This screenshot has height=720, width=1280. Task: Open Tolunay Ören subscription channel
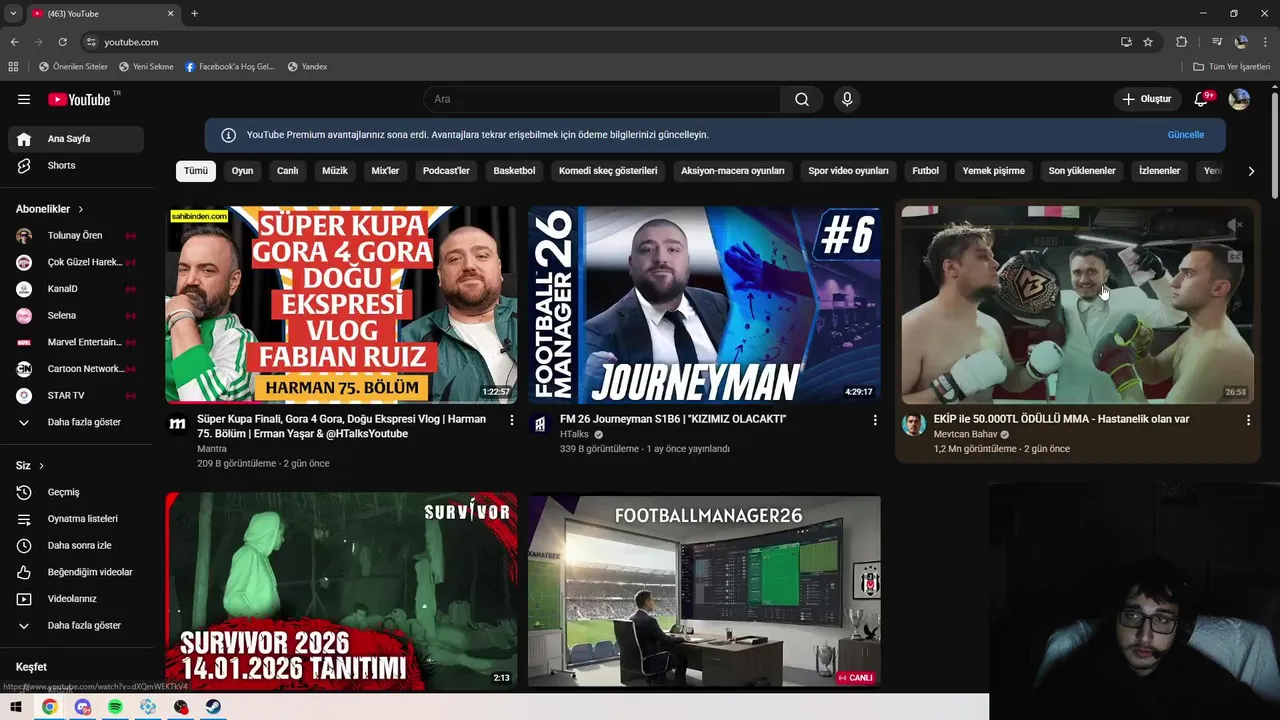tap(76, 235)
